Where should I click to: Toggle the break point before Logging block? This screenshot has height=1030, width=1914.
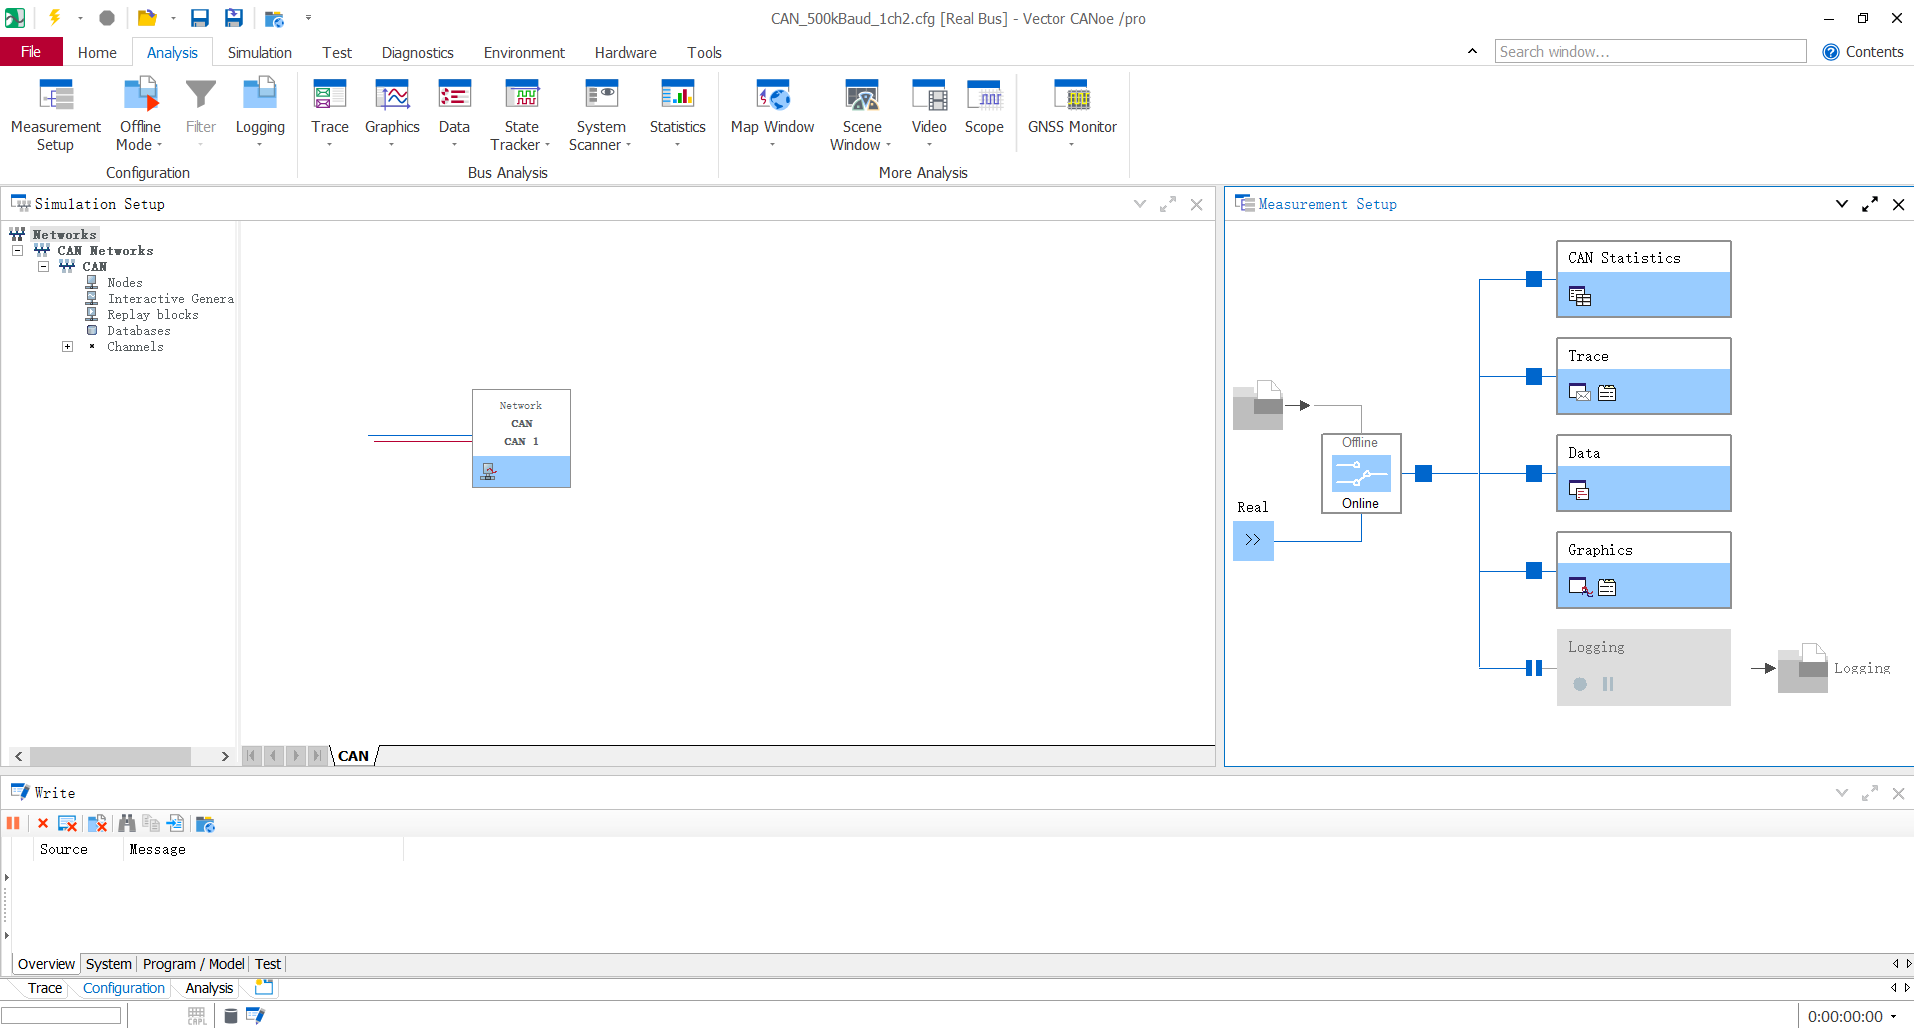(x=1534, y=668)
